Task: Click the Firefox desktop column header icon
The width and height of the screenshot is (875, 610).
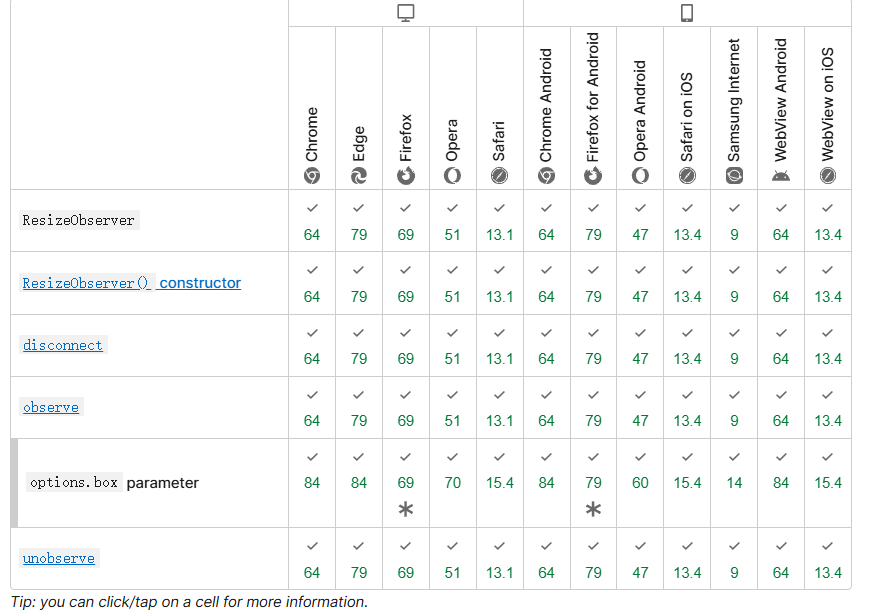Action: coord(406,176)
